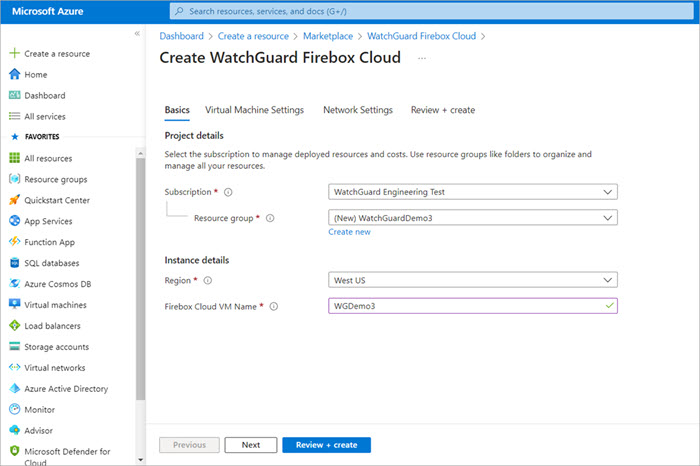Click sidebar scroll up arrow
The width and height of the screenshot is (700, 466).
click(x=140, y=153)
